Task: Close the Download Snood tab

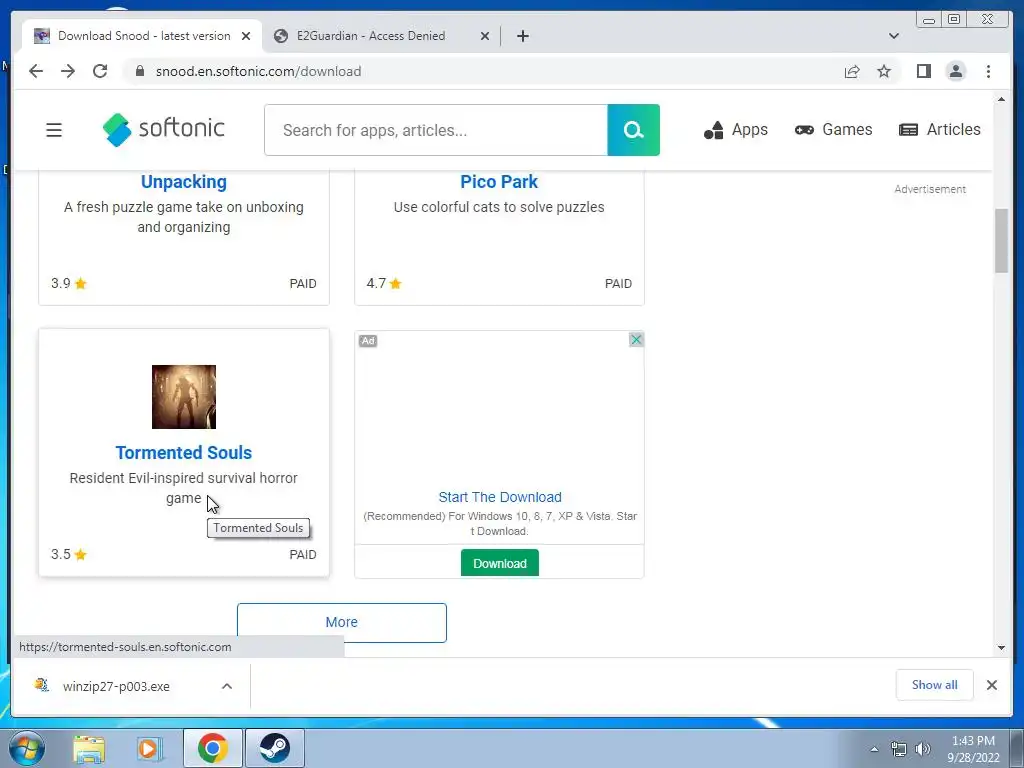Action: pos(246,36)
